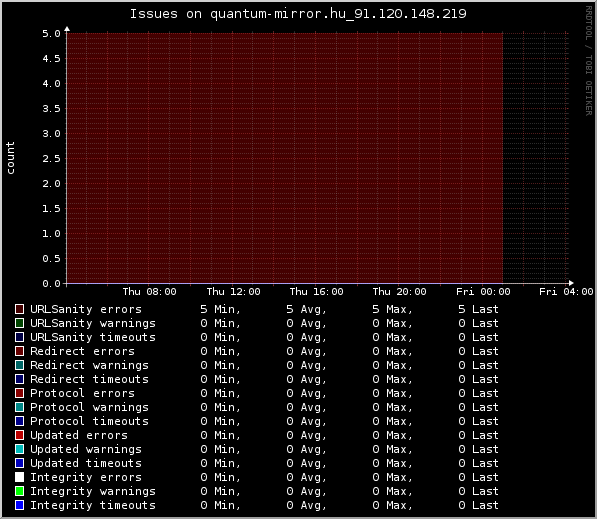Click the URLSanity timeouts legend swatch
The image size is (597, 519).
pos(19,337)
